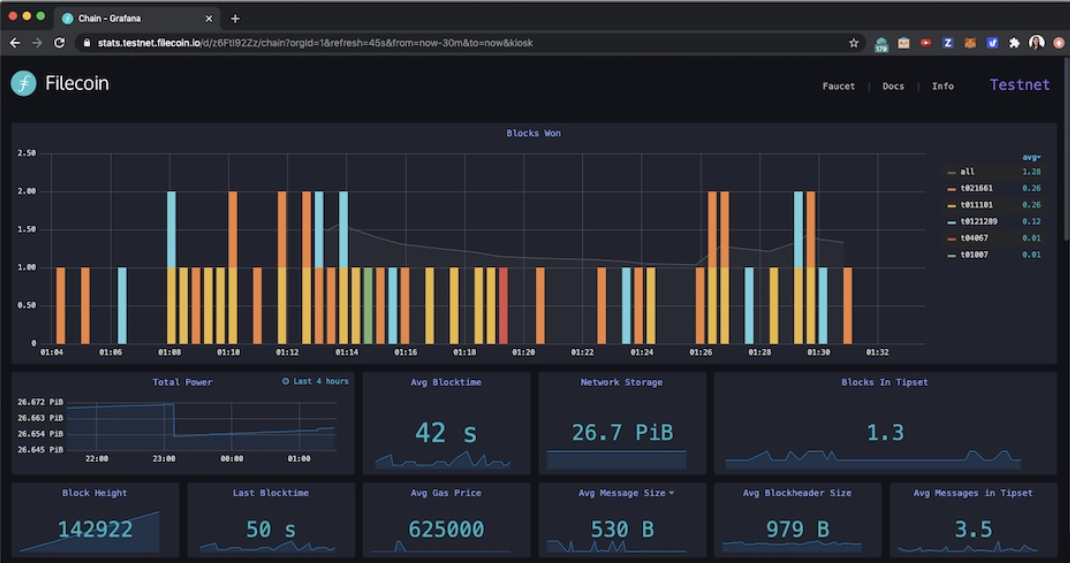The height and width of the screenshot is (563, 1070).
Task: Click the blue checkmark extension icon
Action: pyautogui.click(x=992, y=43)
